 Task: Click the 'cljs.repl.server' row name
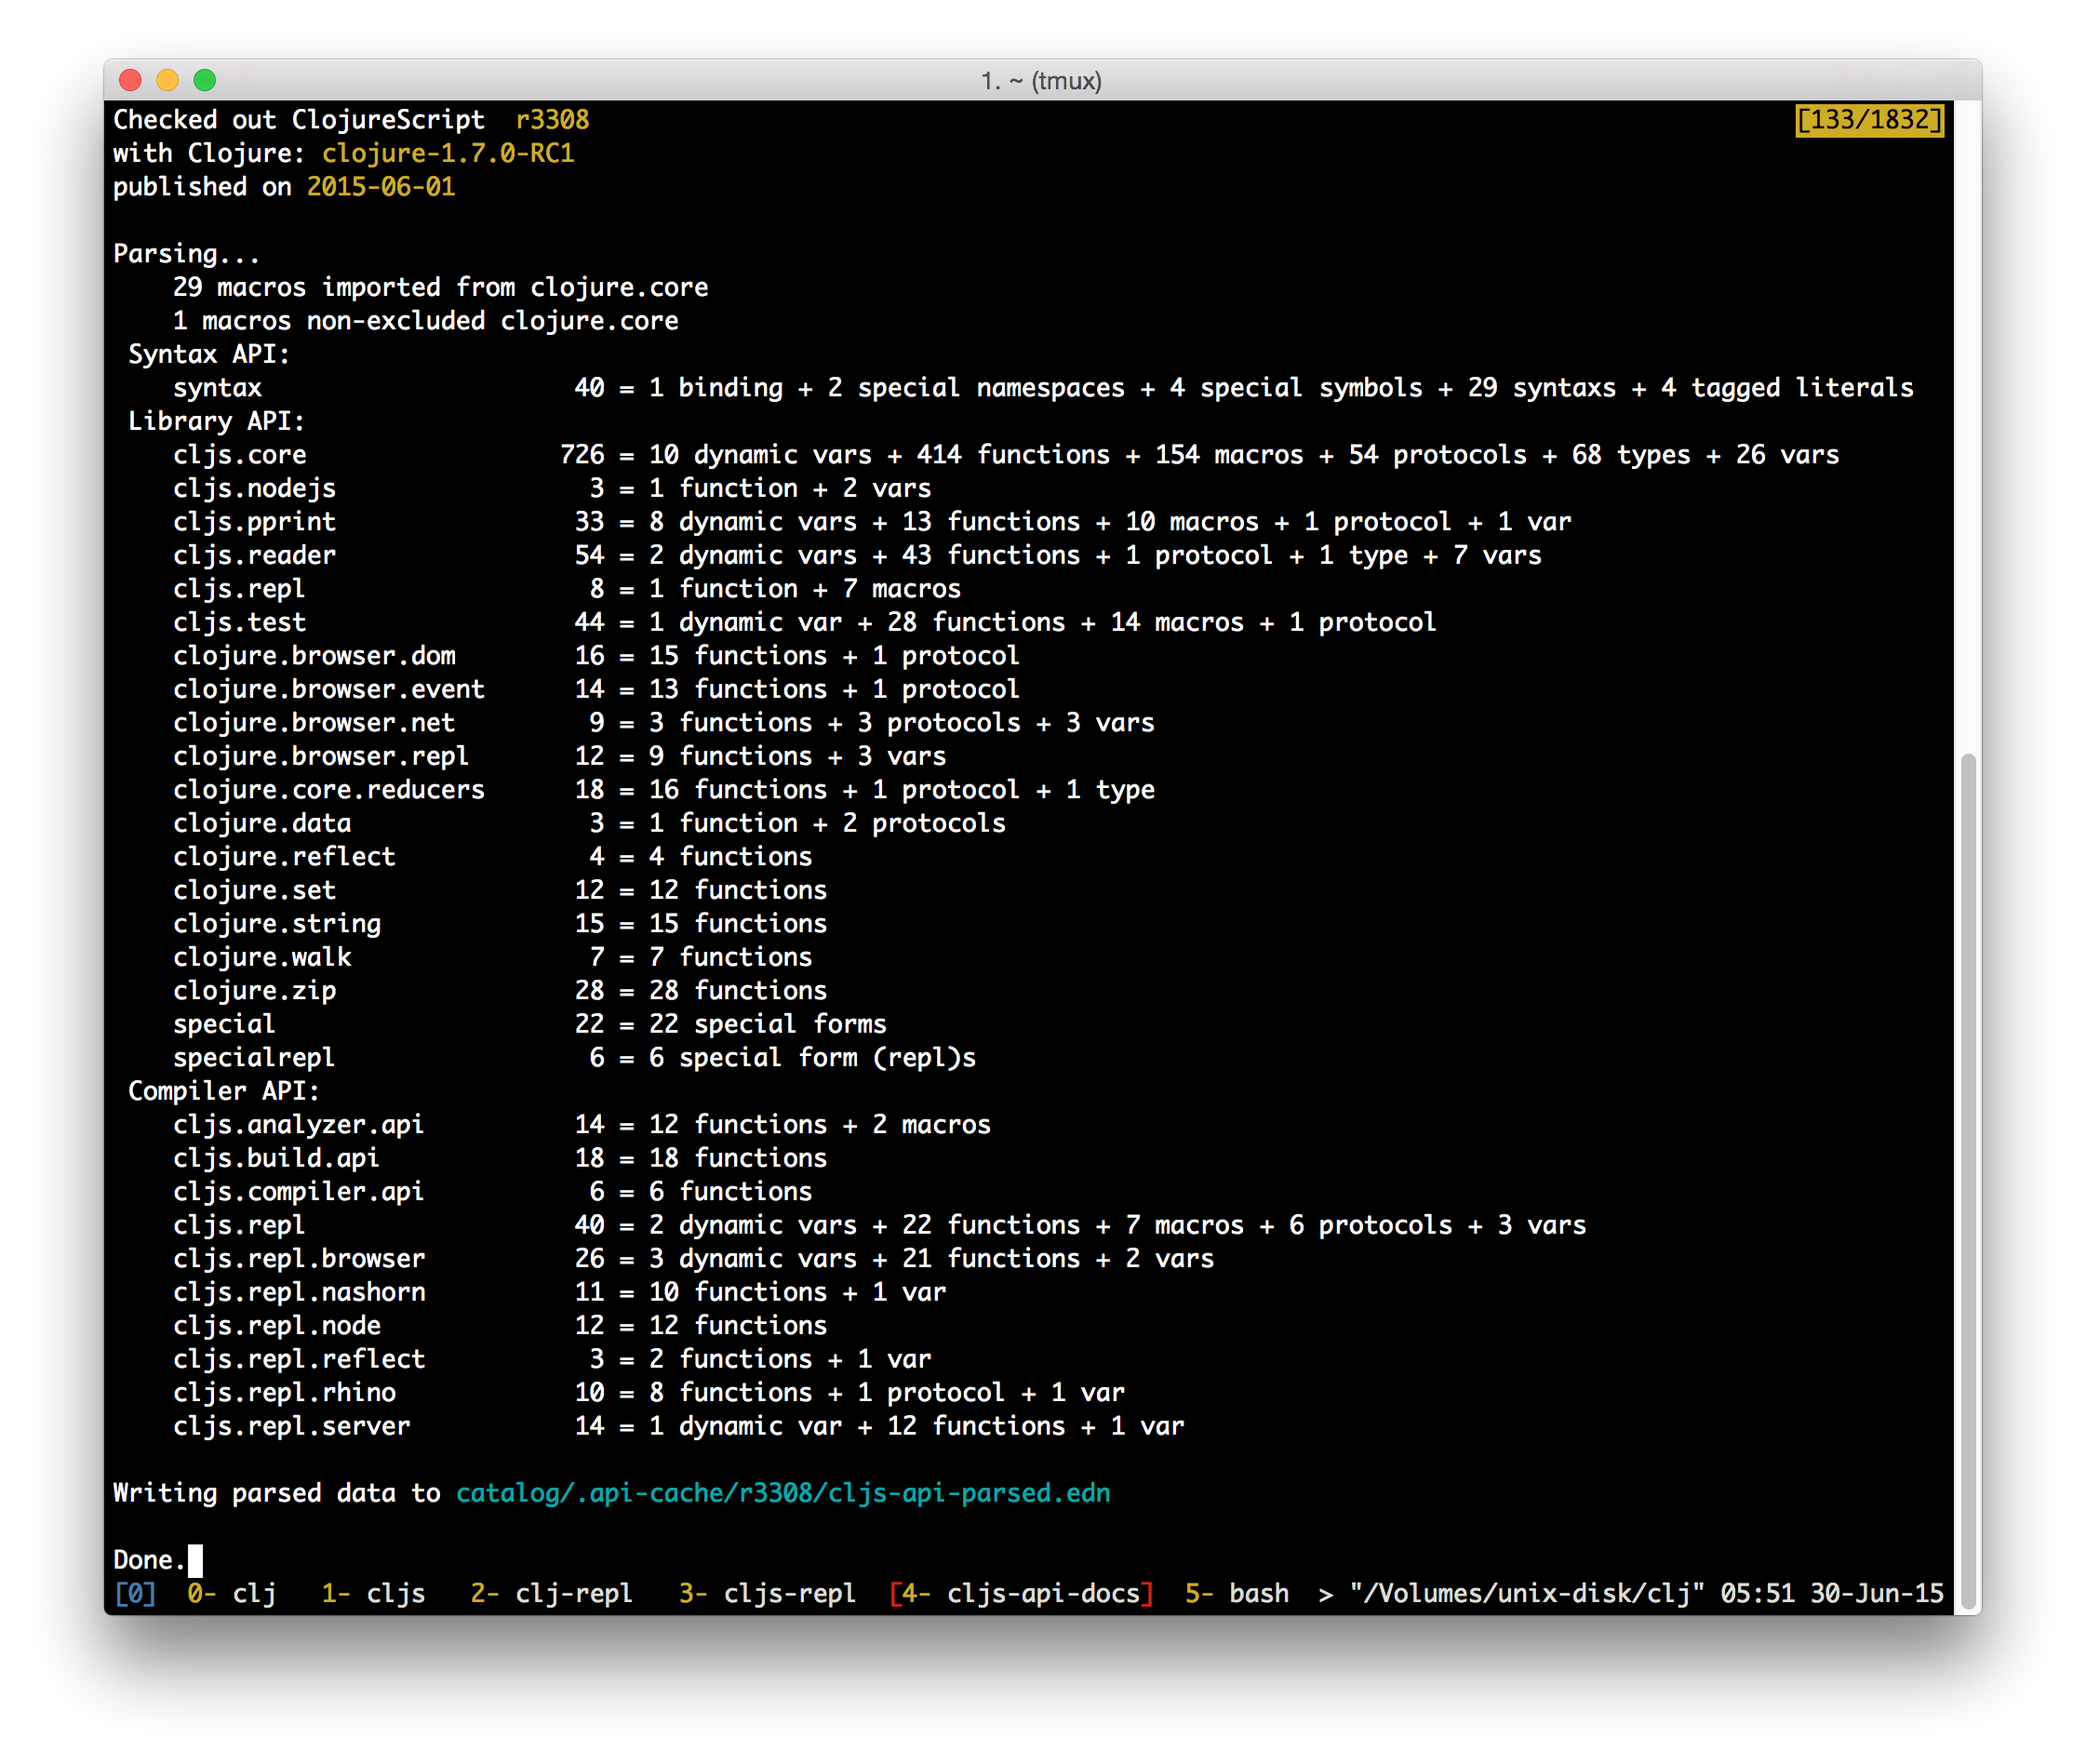pyautogui.click(x=292, y=1426)
